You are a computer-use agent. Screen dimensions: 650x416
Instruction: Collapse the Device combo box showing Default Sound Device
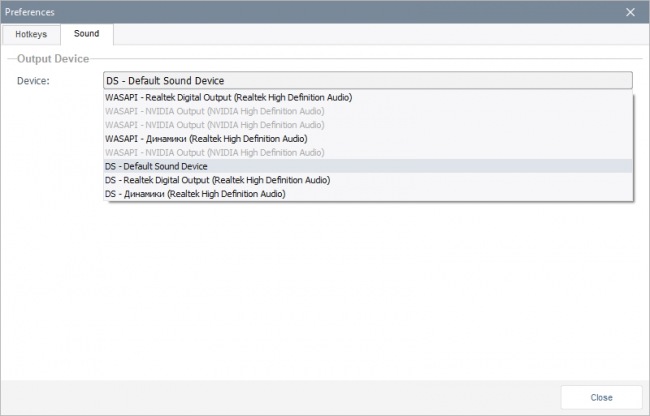click(x=368, y=80)
